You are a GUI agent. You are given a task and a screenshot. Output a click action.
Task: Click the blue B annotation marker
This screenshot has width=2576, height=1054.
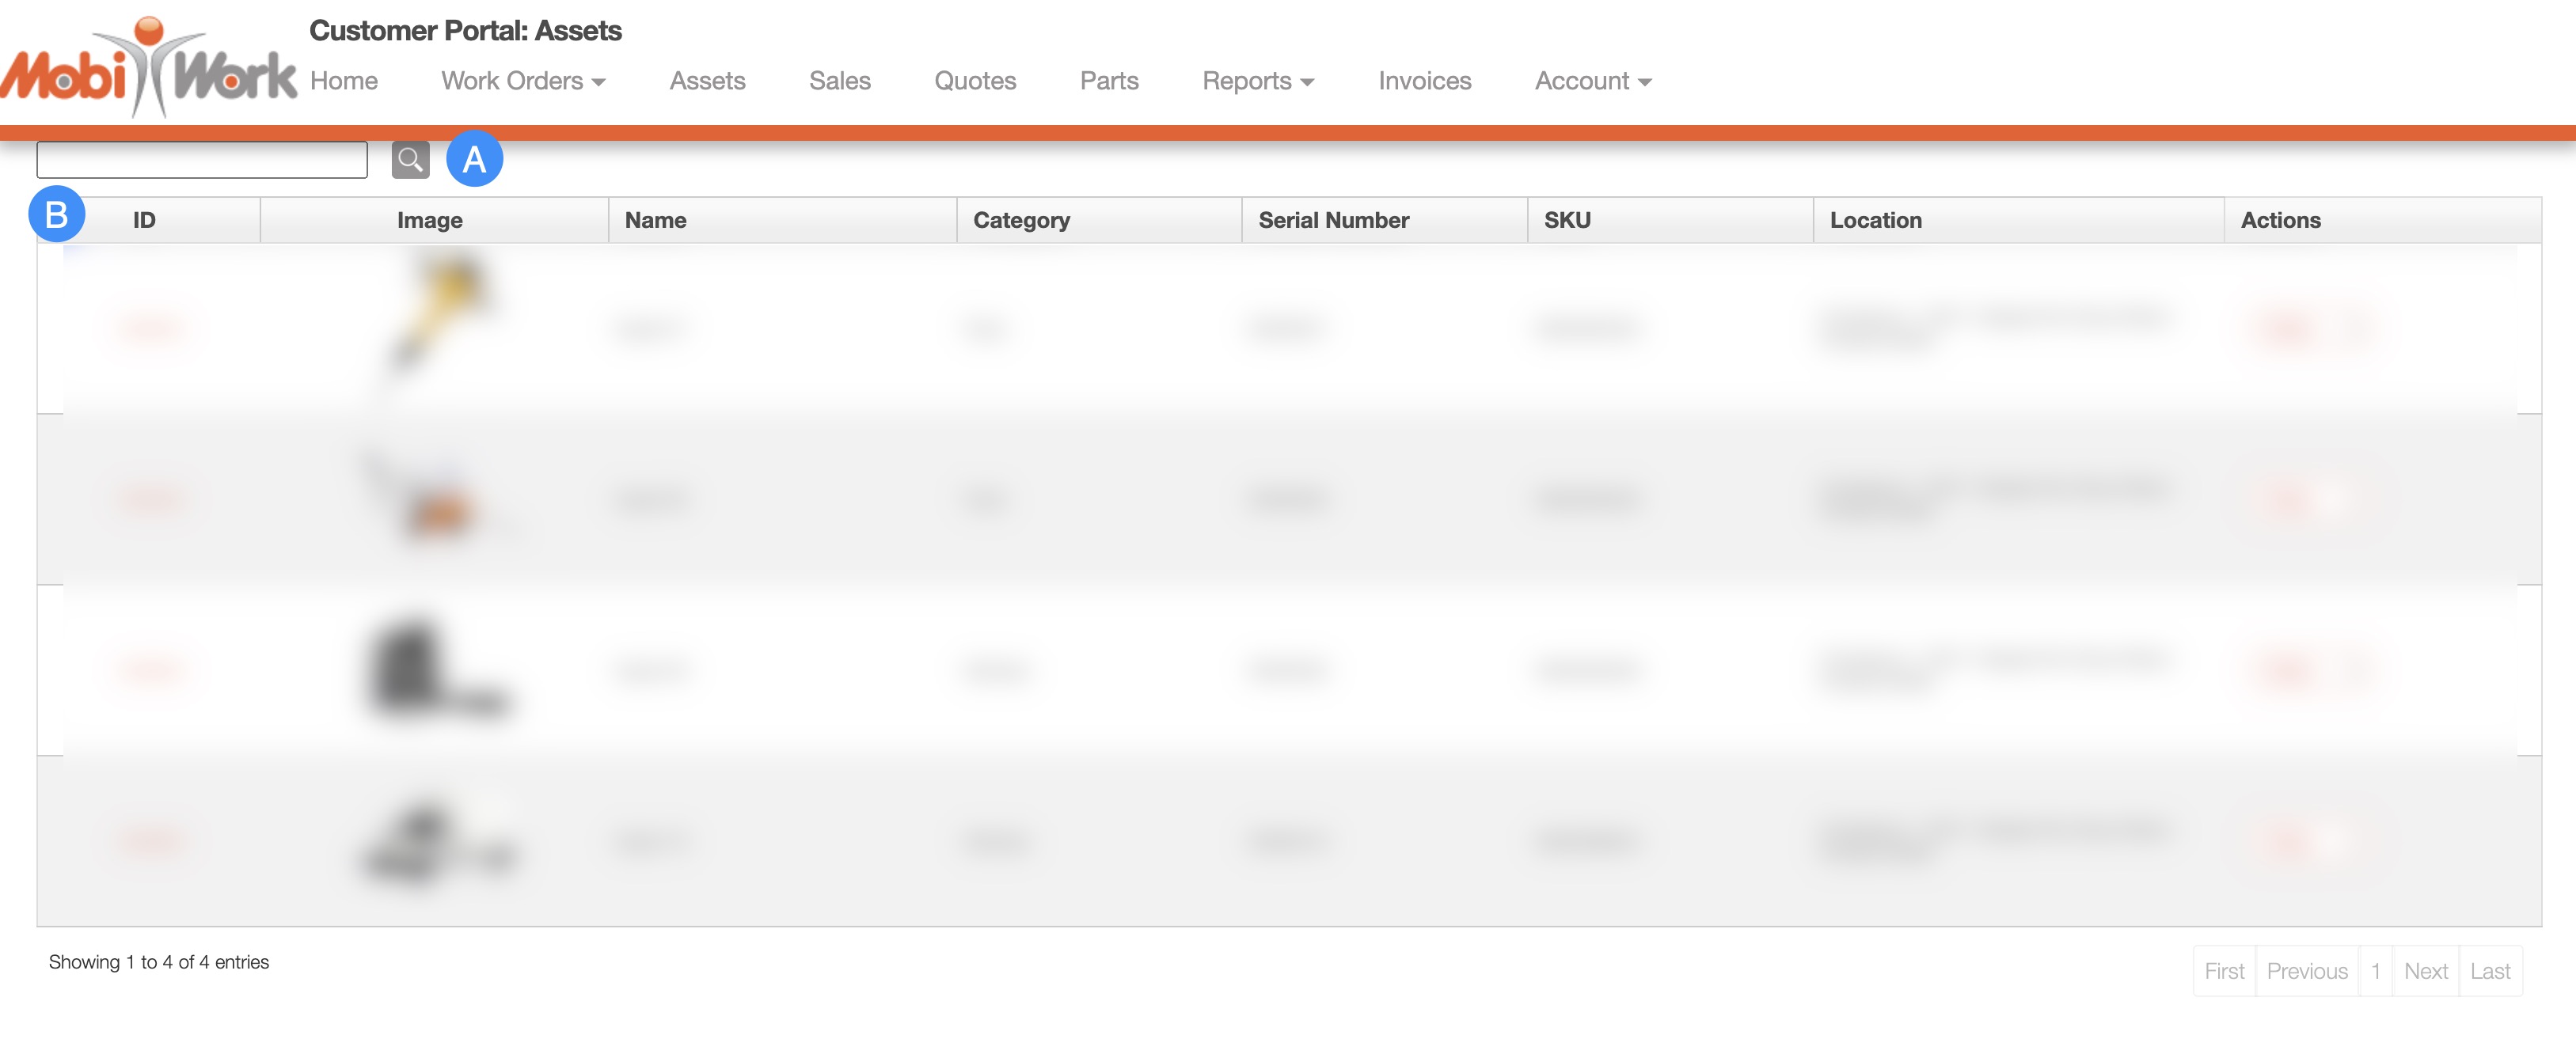56,214
